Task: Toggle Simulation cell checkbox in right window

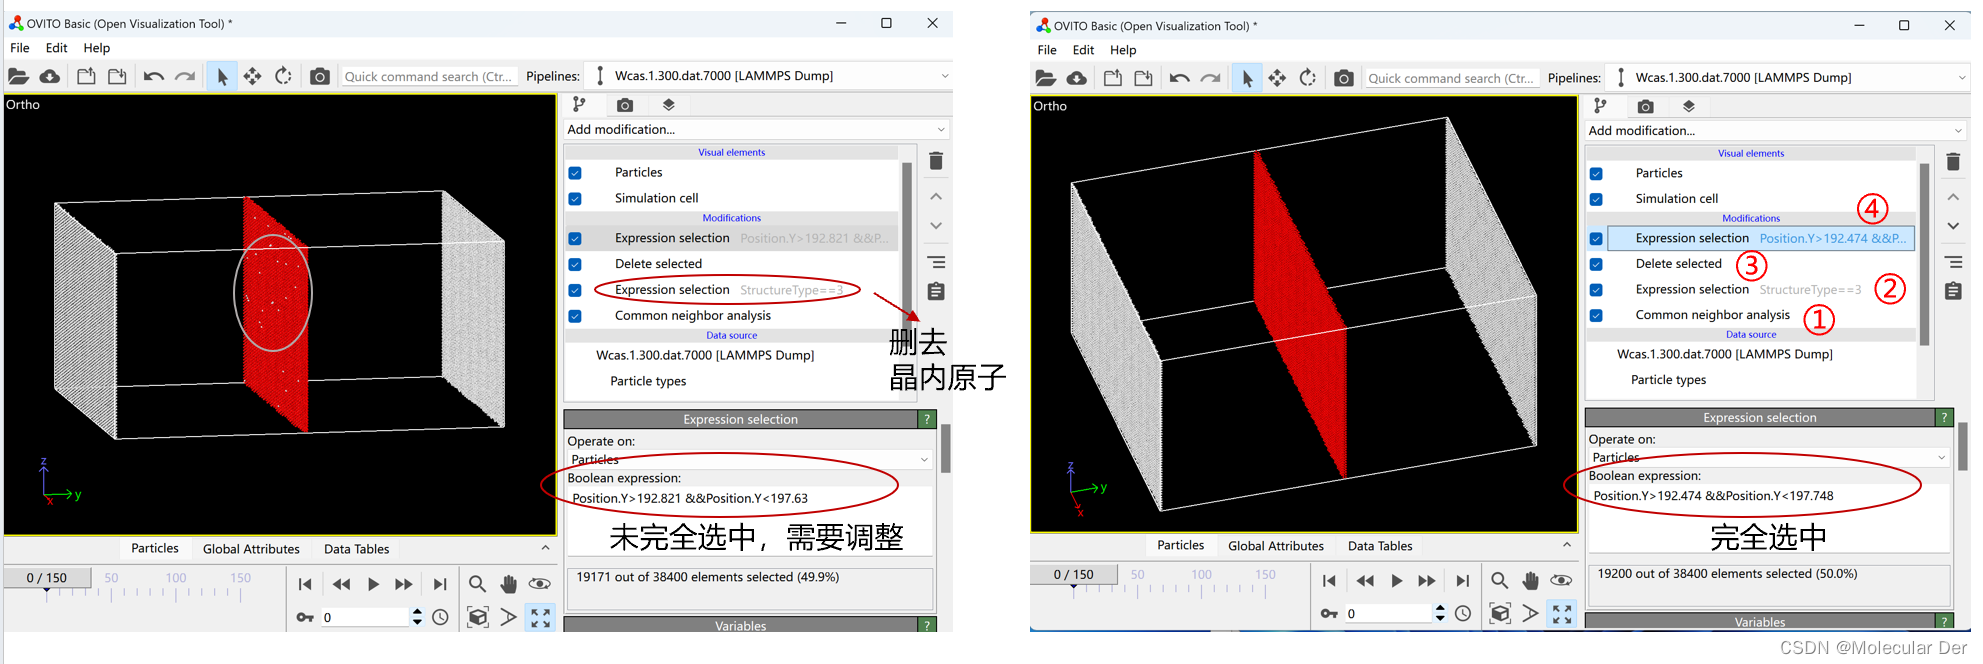Action: (x=1596, y=200)
